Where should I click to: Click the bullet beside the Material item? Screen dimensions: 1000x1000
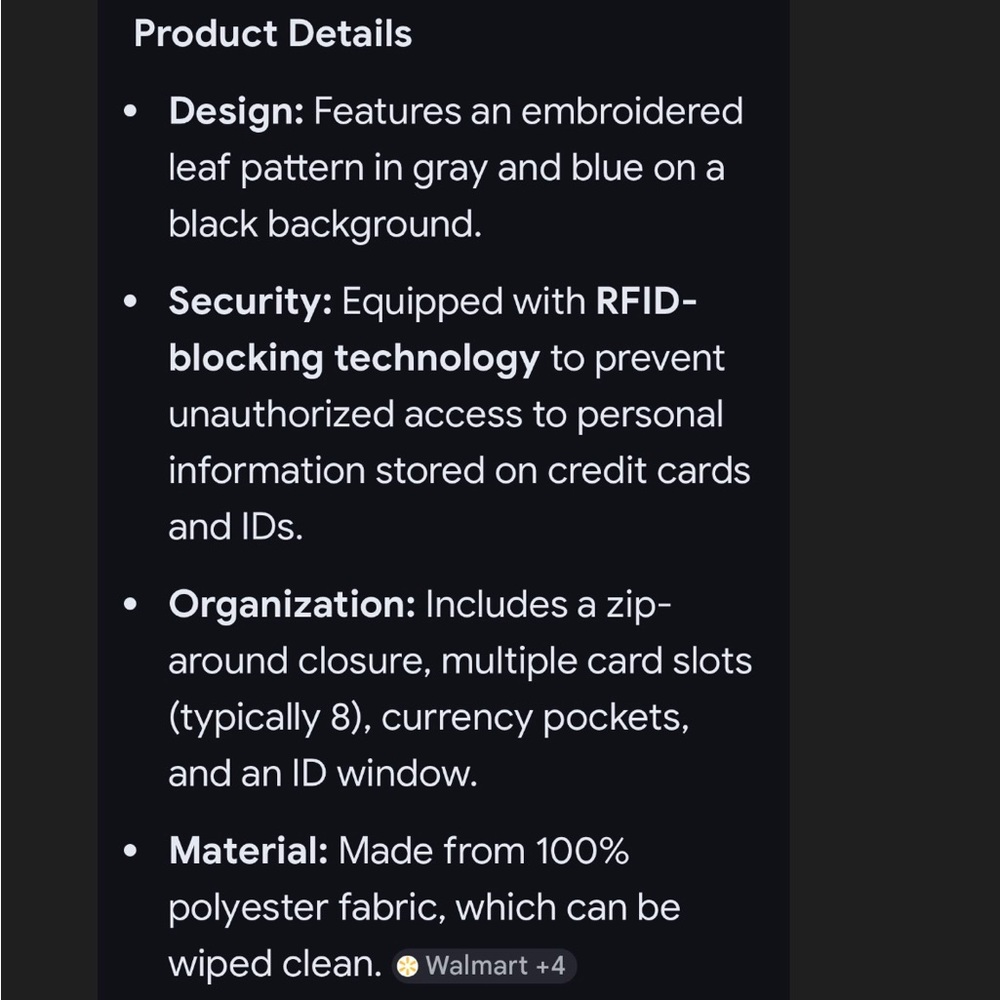pyautogui.click(x=130, y=851)
